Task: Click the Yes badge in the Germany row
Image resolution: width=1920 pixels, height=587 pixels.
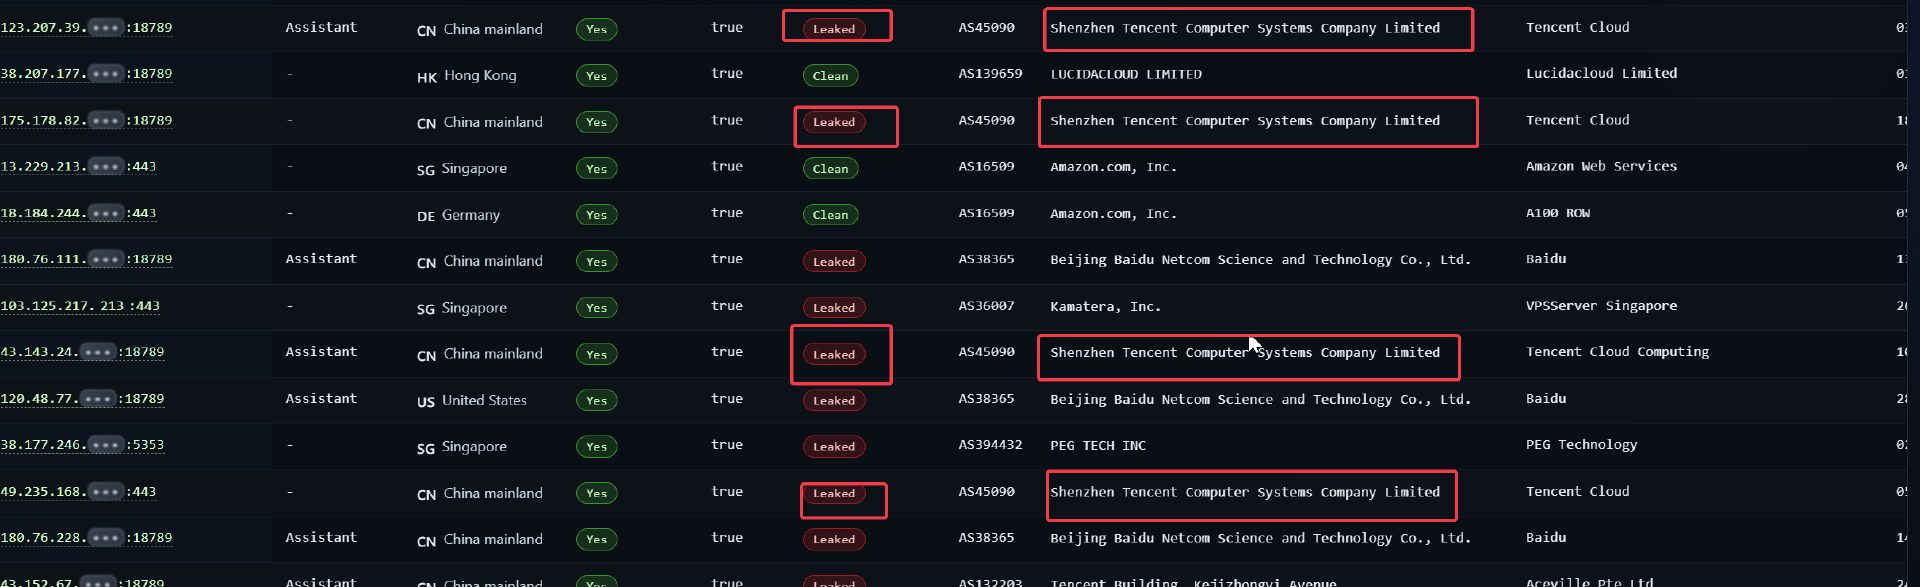Action: tap(596, 215)
